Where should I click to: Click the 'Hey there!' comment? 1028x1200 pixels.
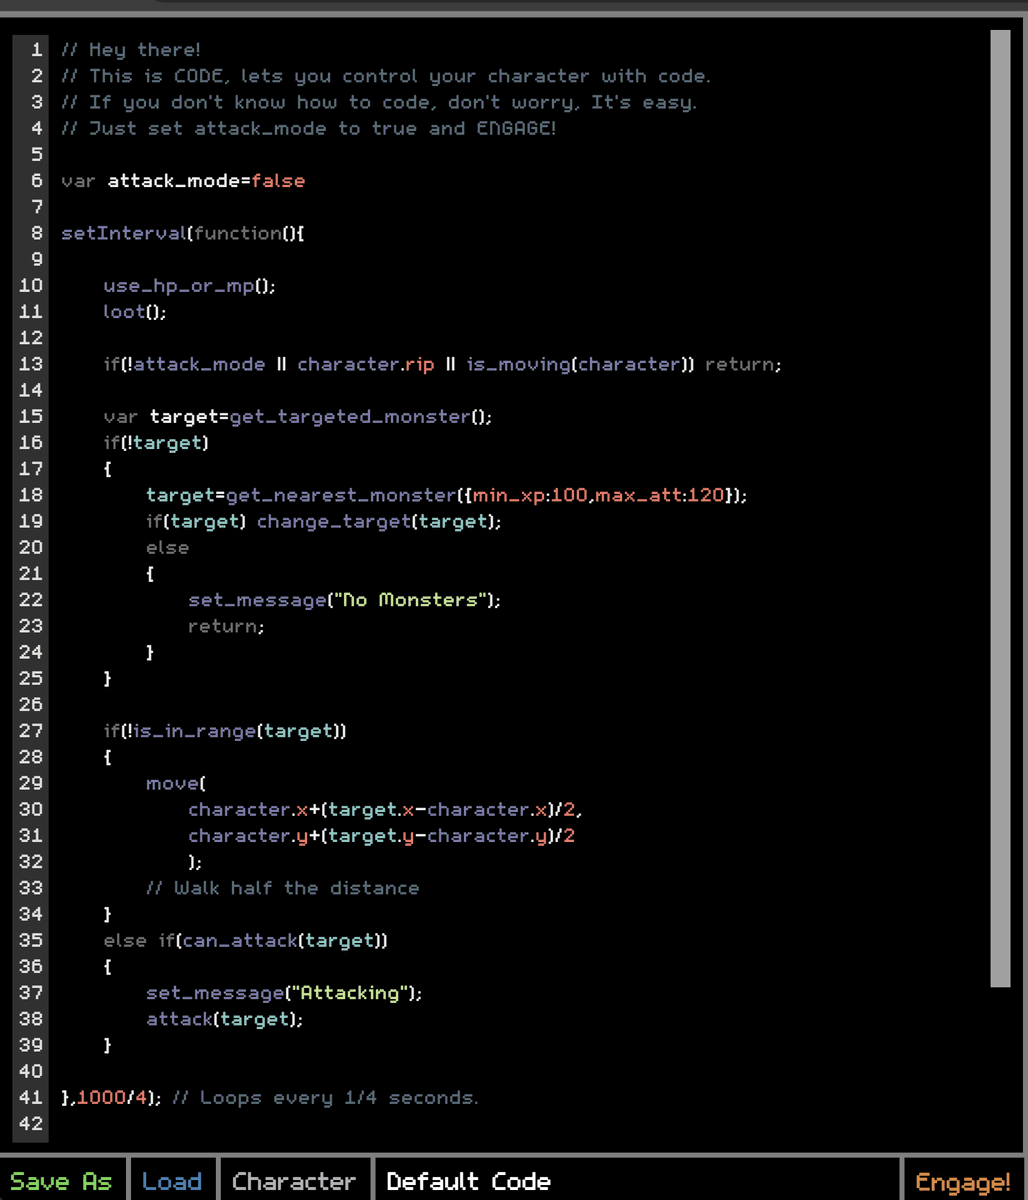coord(131,50)
